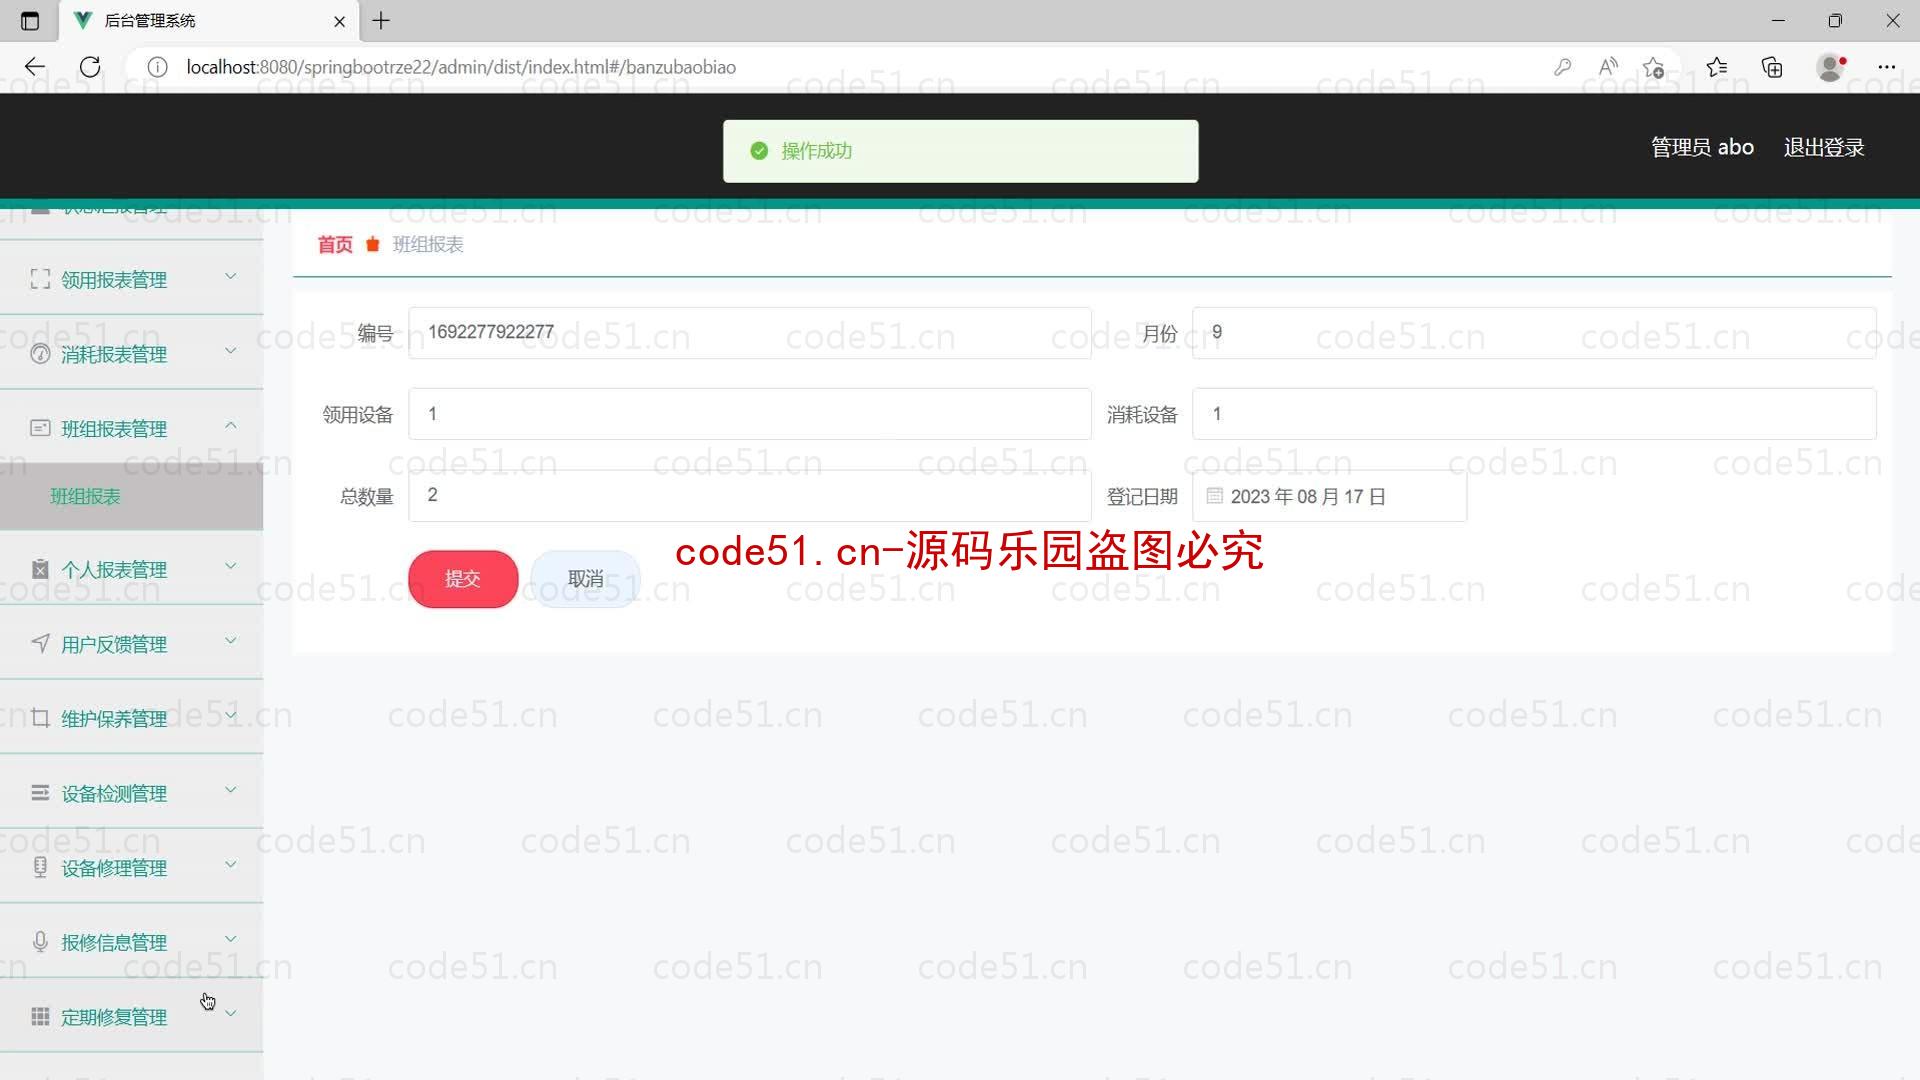This screenshot has width=1920, height=1080.
Task: Close the 后台管理系统 tab
Action: (x=339, y=21)
